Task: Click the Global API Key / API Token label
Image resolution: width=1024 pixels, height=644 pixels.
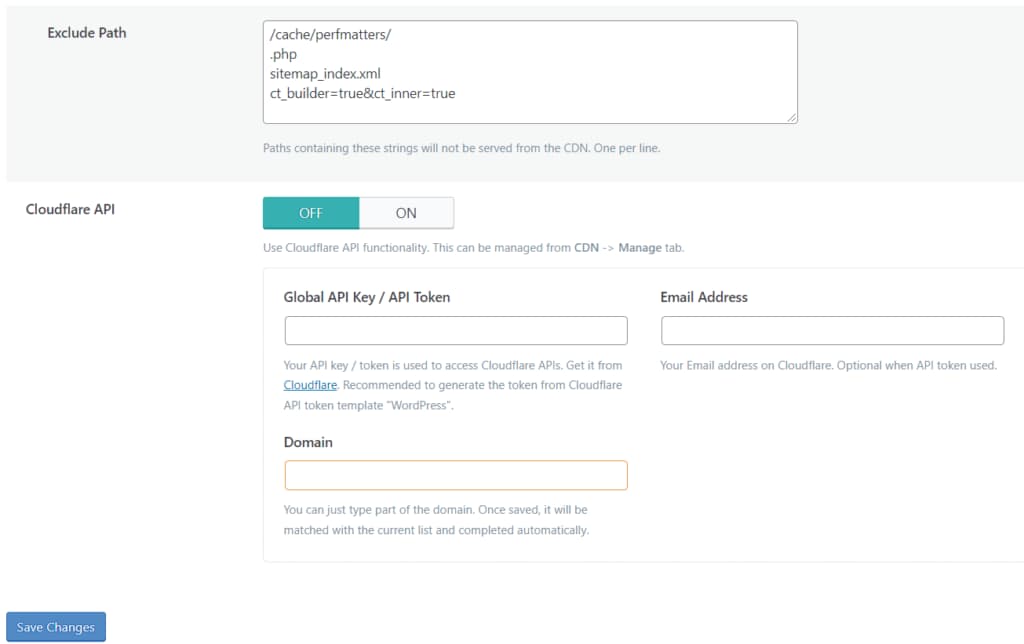Action: (367, 297)
